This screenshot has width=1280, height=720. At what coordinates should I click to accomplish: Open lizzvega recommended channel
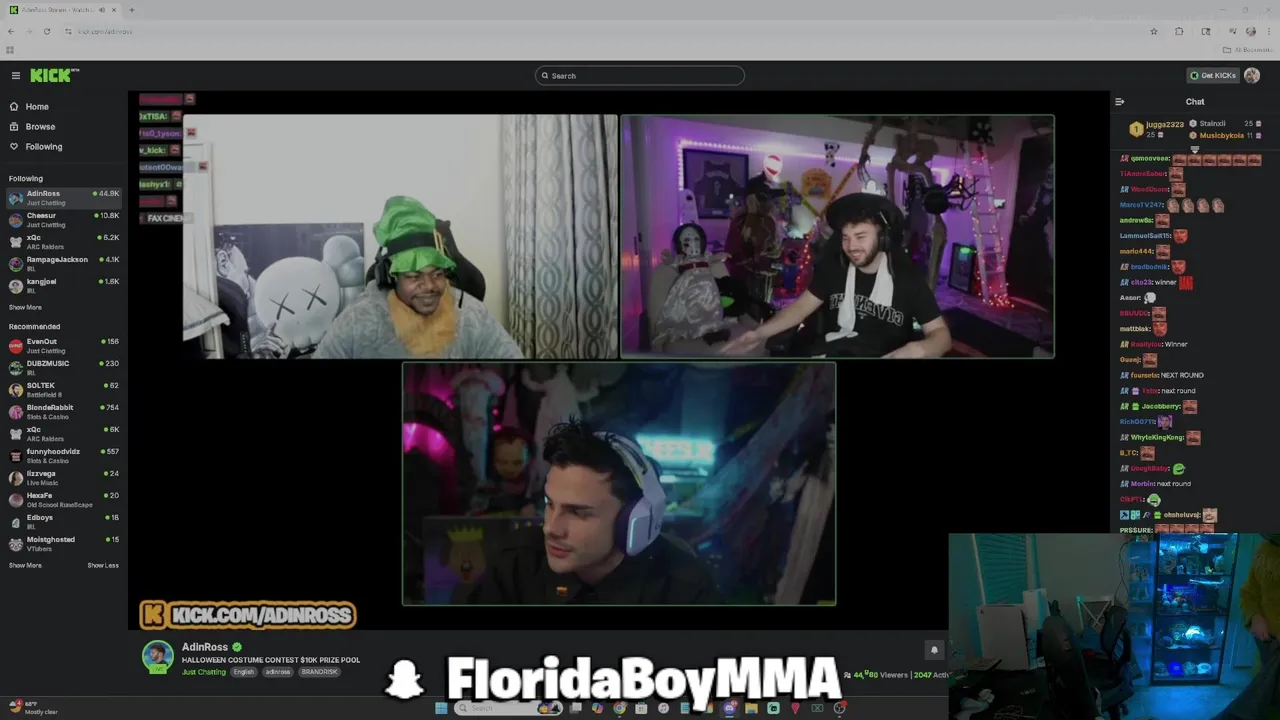point(64,477)
